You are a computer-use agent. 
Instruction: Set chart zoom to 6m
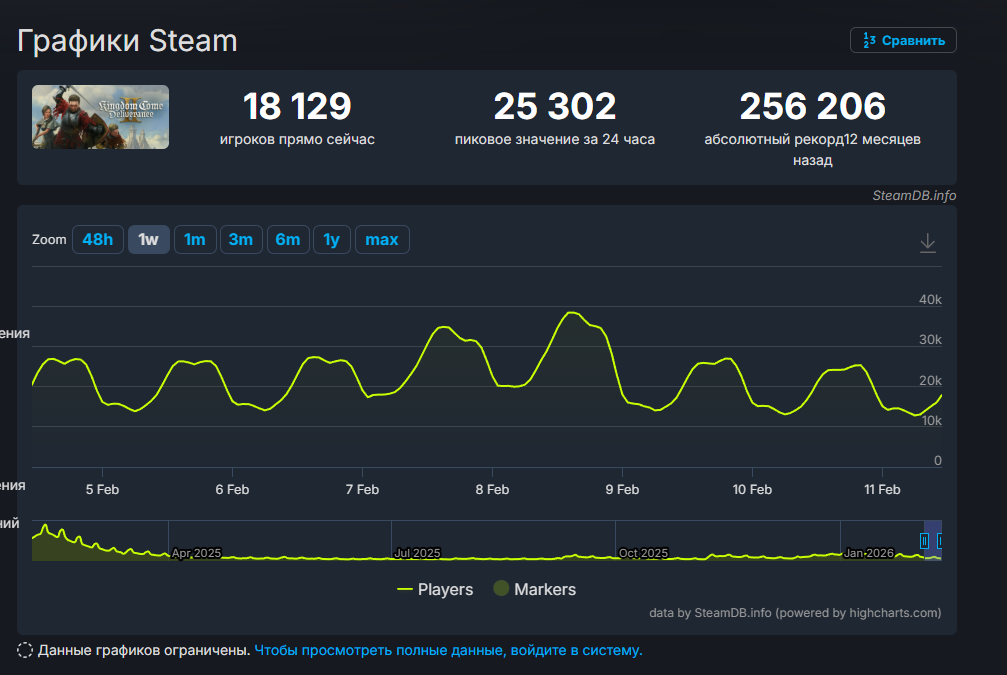click(x=288, y=240)
